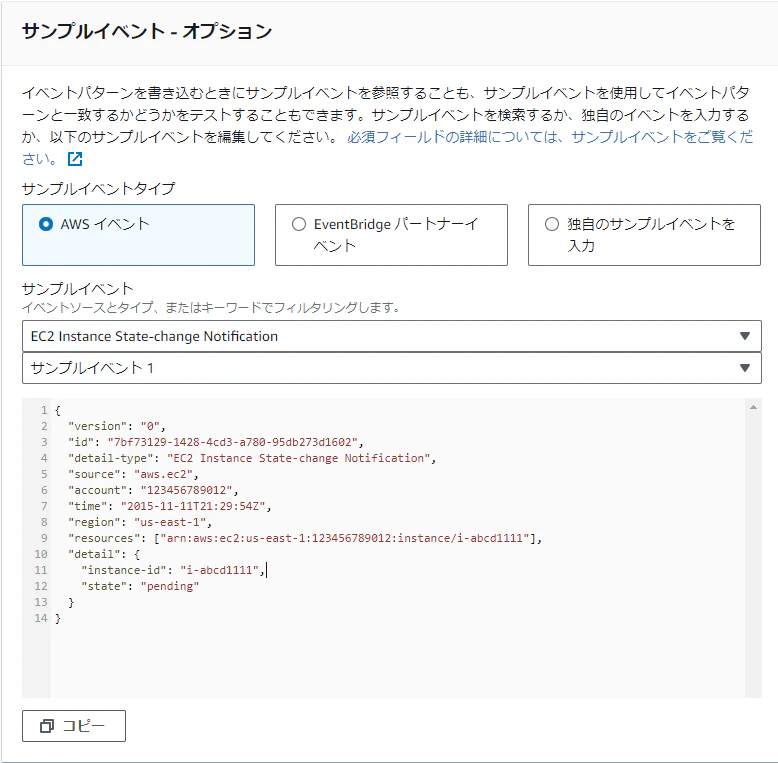Click the "resources" ARN line in editor

pos(305,538)
